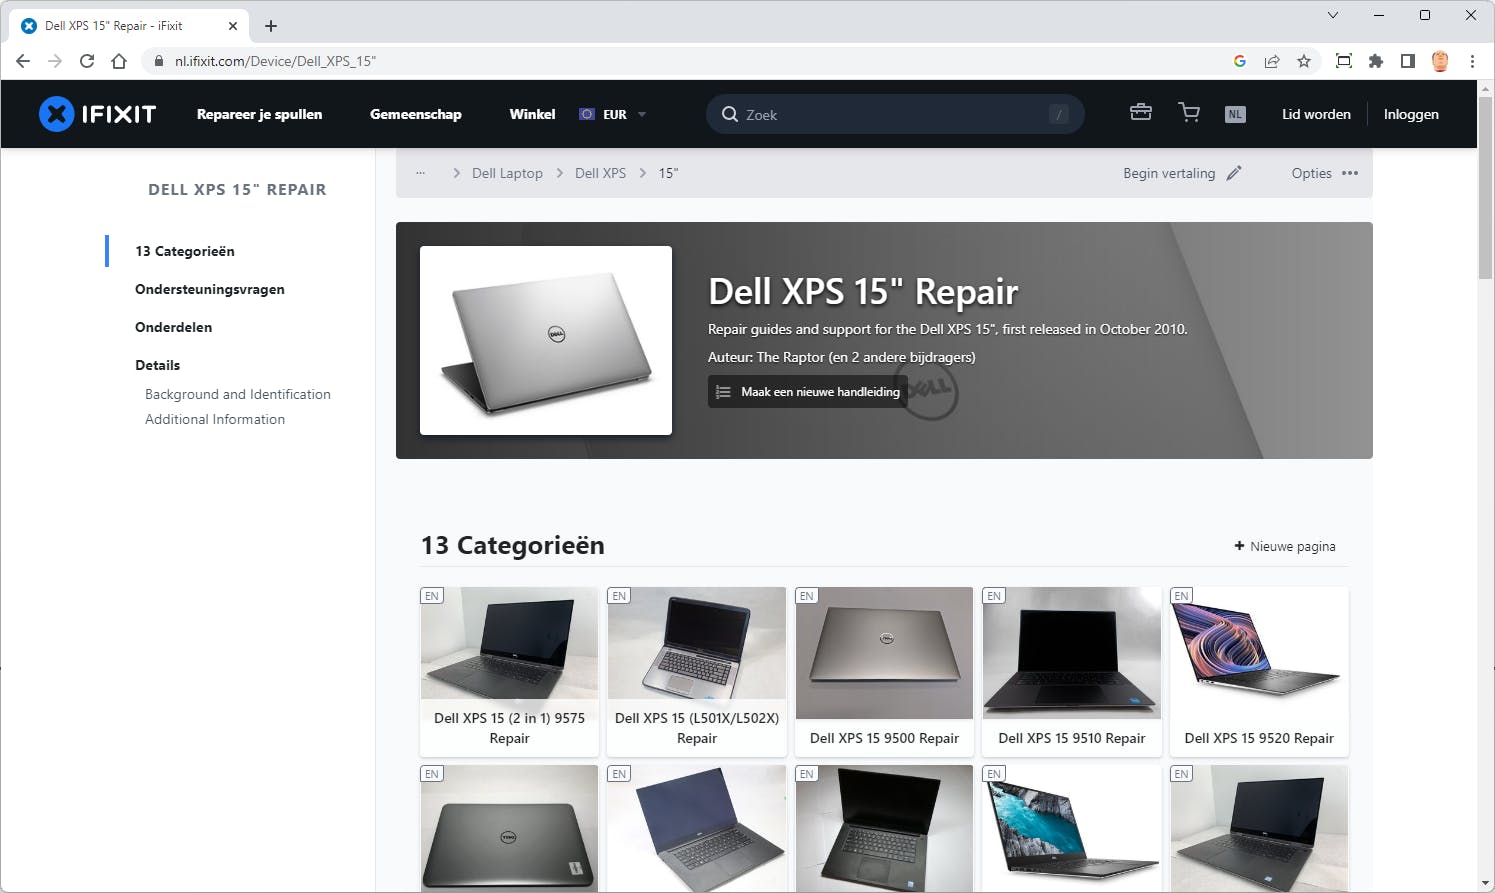Image resolution: width=1495 pixels, height=893 pixels.
Task: Open a new browser tab
Action: click(x=271, y=26)
